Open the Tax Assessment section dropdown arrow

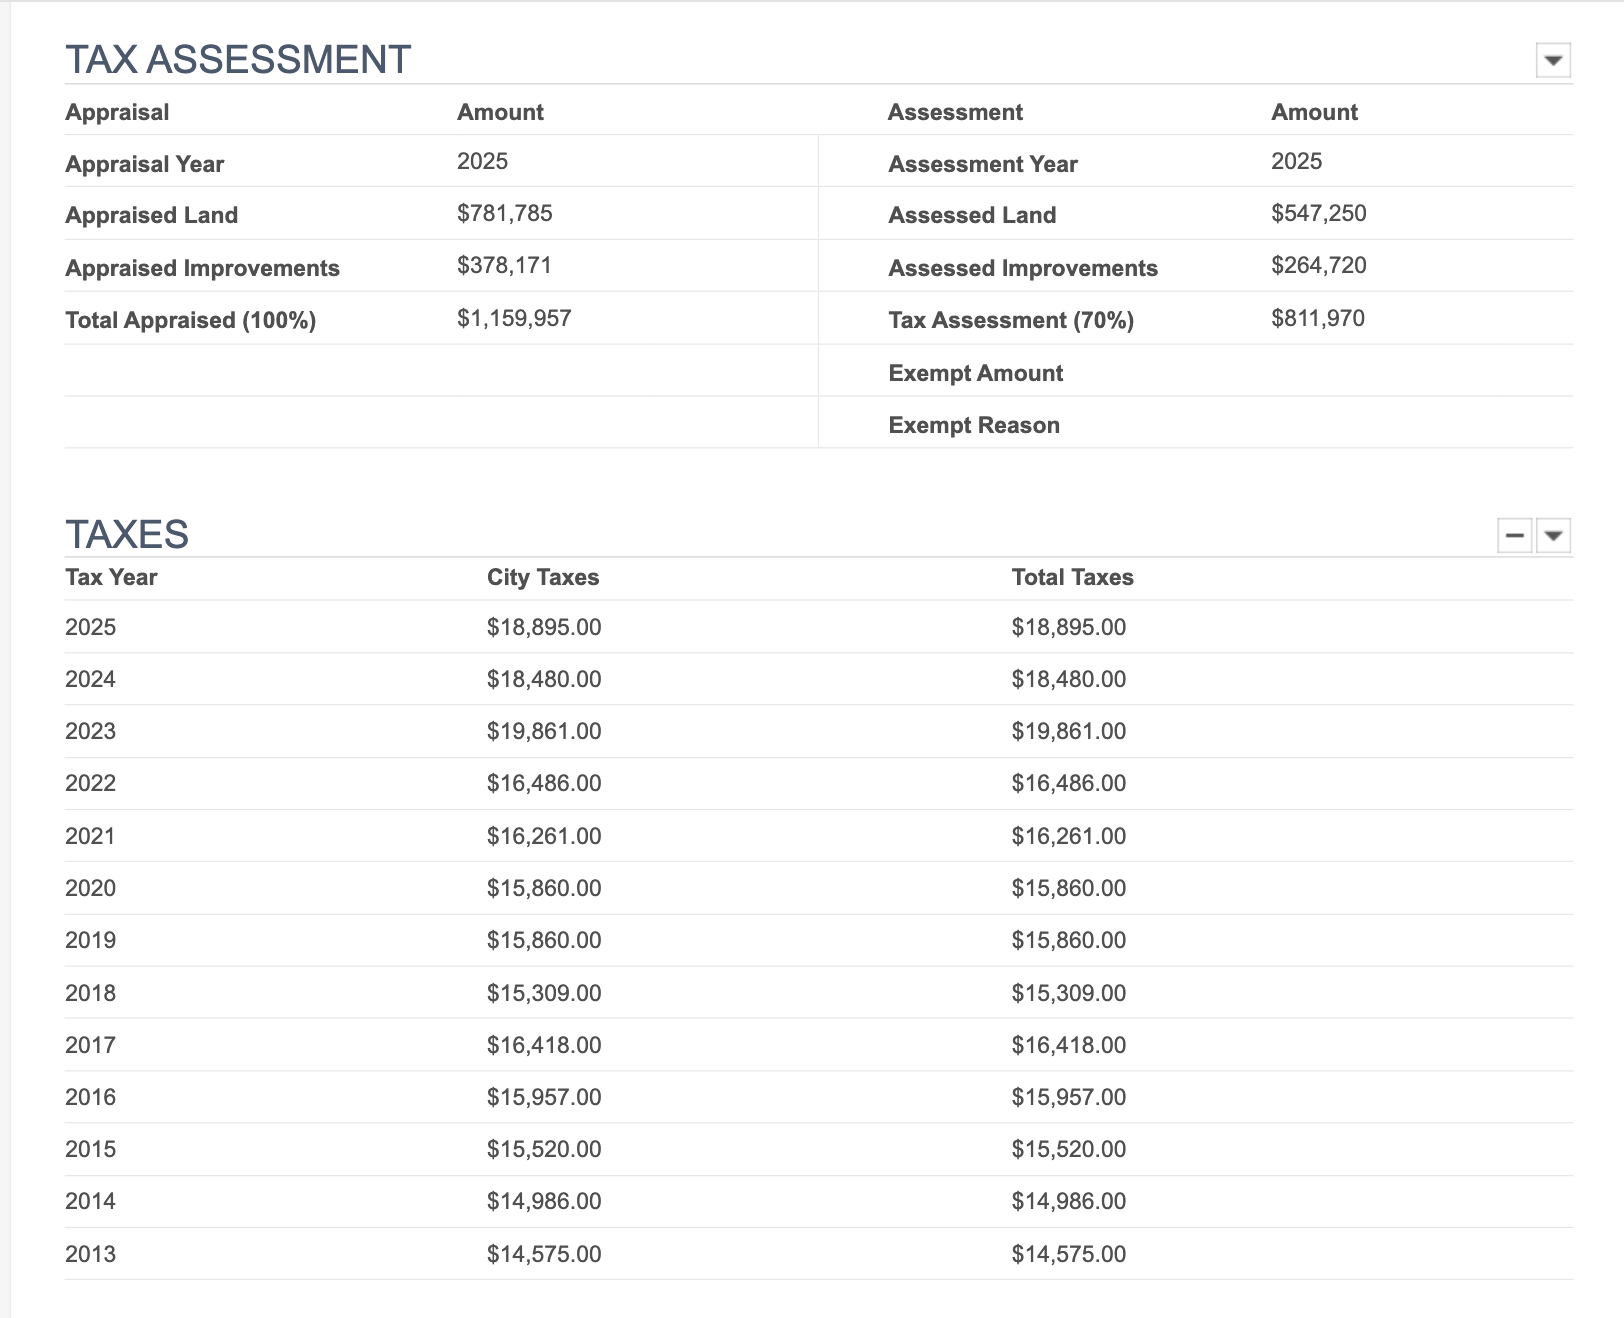point(1553,60)
